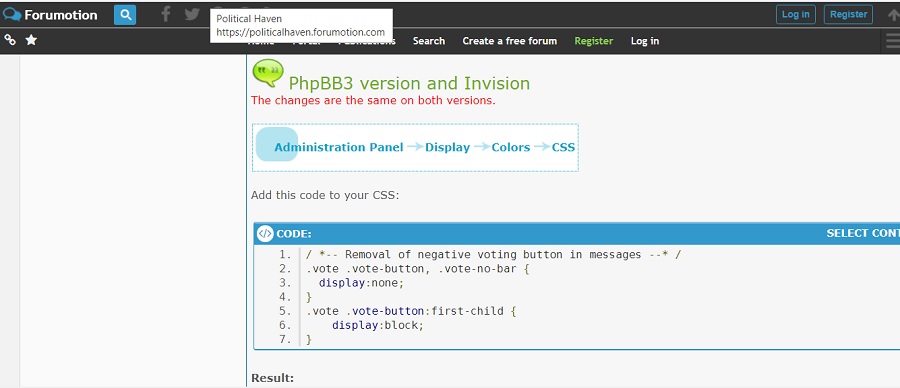The height and width of the screenshot is (388, 900).
Task: Click Log in in the navigation bar
Action: click(x=645, y=41)
